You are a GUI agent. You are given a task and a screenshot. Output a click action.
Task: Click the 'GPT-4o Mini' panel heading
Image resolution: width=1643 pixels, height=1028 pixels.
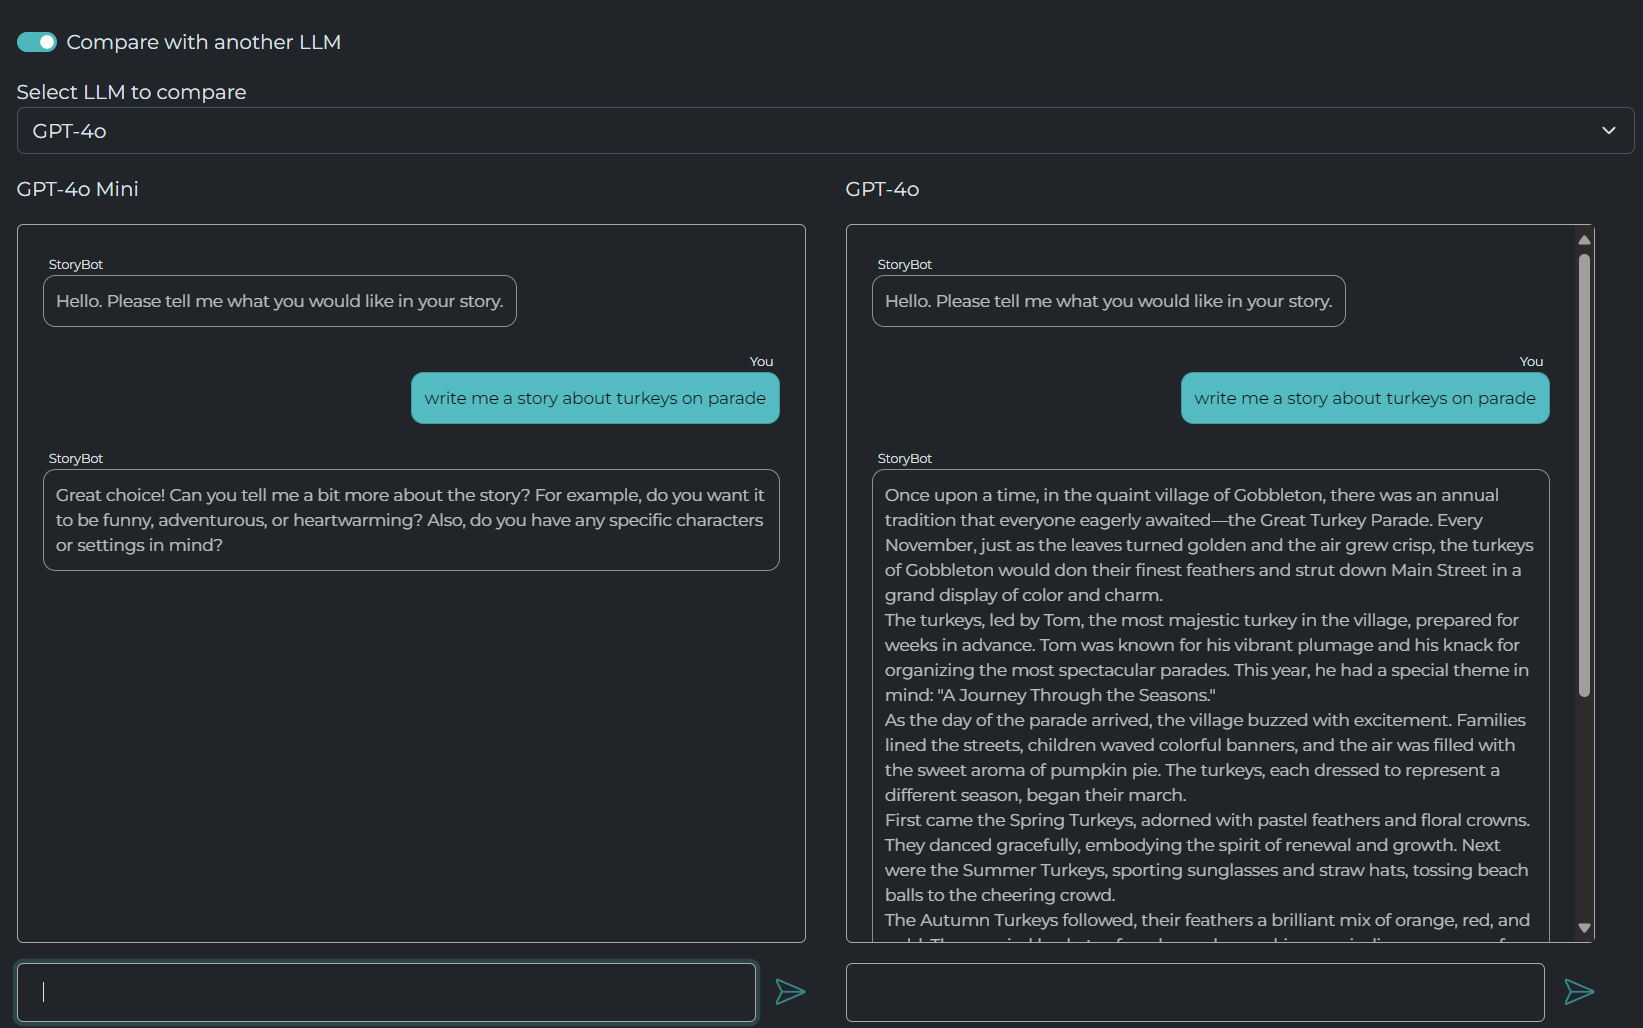[x=78, y=189]
